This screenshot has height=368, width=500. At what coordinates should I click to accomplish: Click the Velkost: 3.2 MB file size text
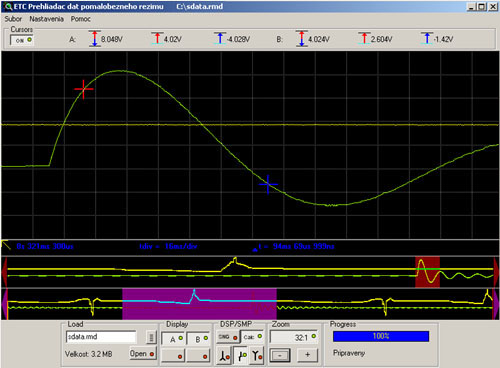click(89, 354)
